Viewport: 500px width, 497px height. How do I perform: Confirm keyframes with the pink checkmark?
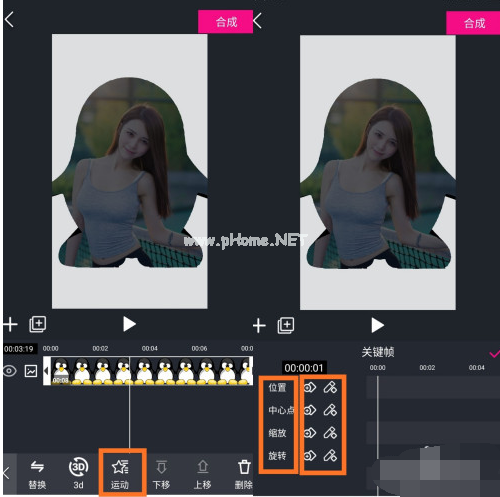point(495,353)
